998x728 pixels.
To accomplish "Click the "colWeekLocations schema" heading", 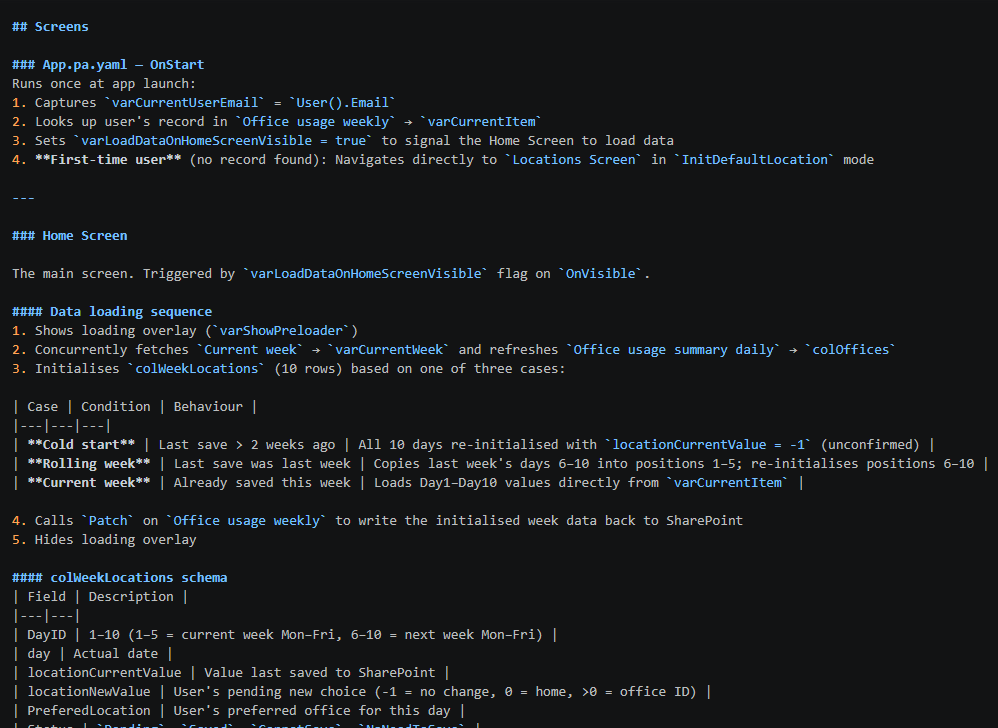I will 138,578.
